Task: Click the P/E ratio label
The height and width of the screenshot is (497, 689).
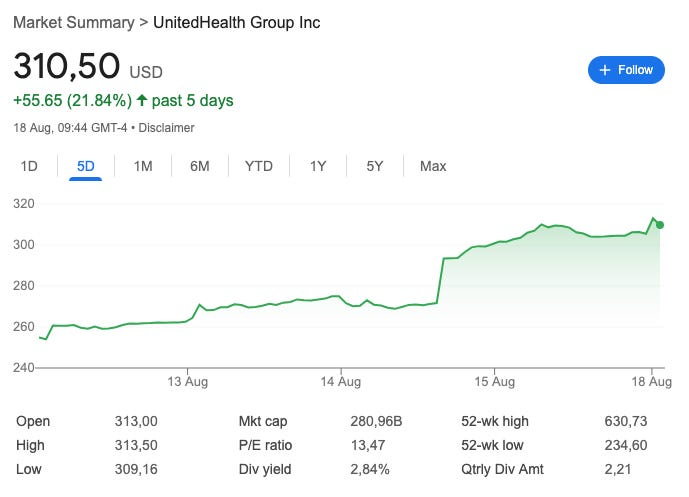Action: (265, 445)
